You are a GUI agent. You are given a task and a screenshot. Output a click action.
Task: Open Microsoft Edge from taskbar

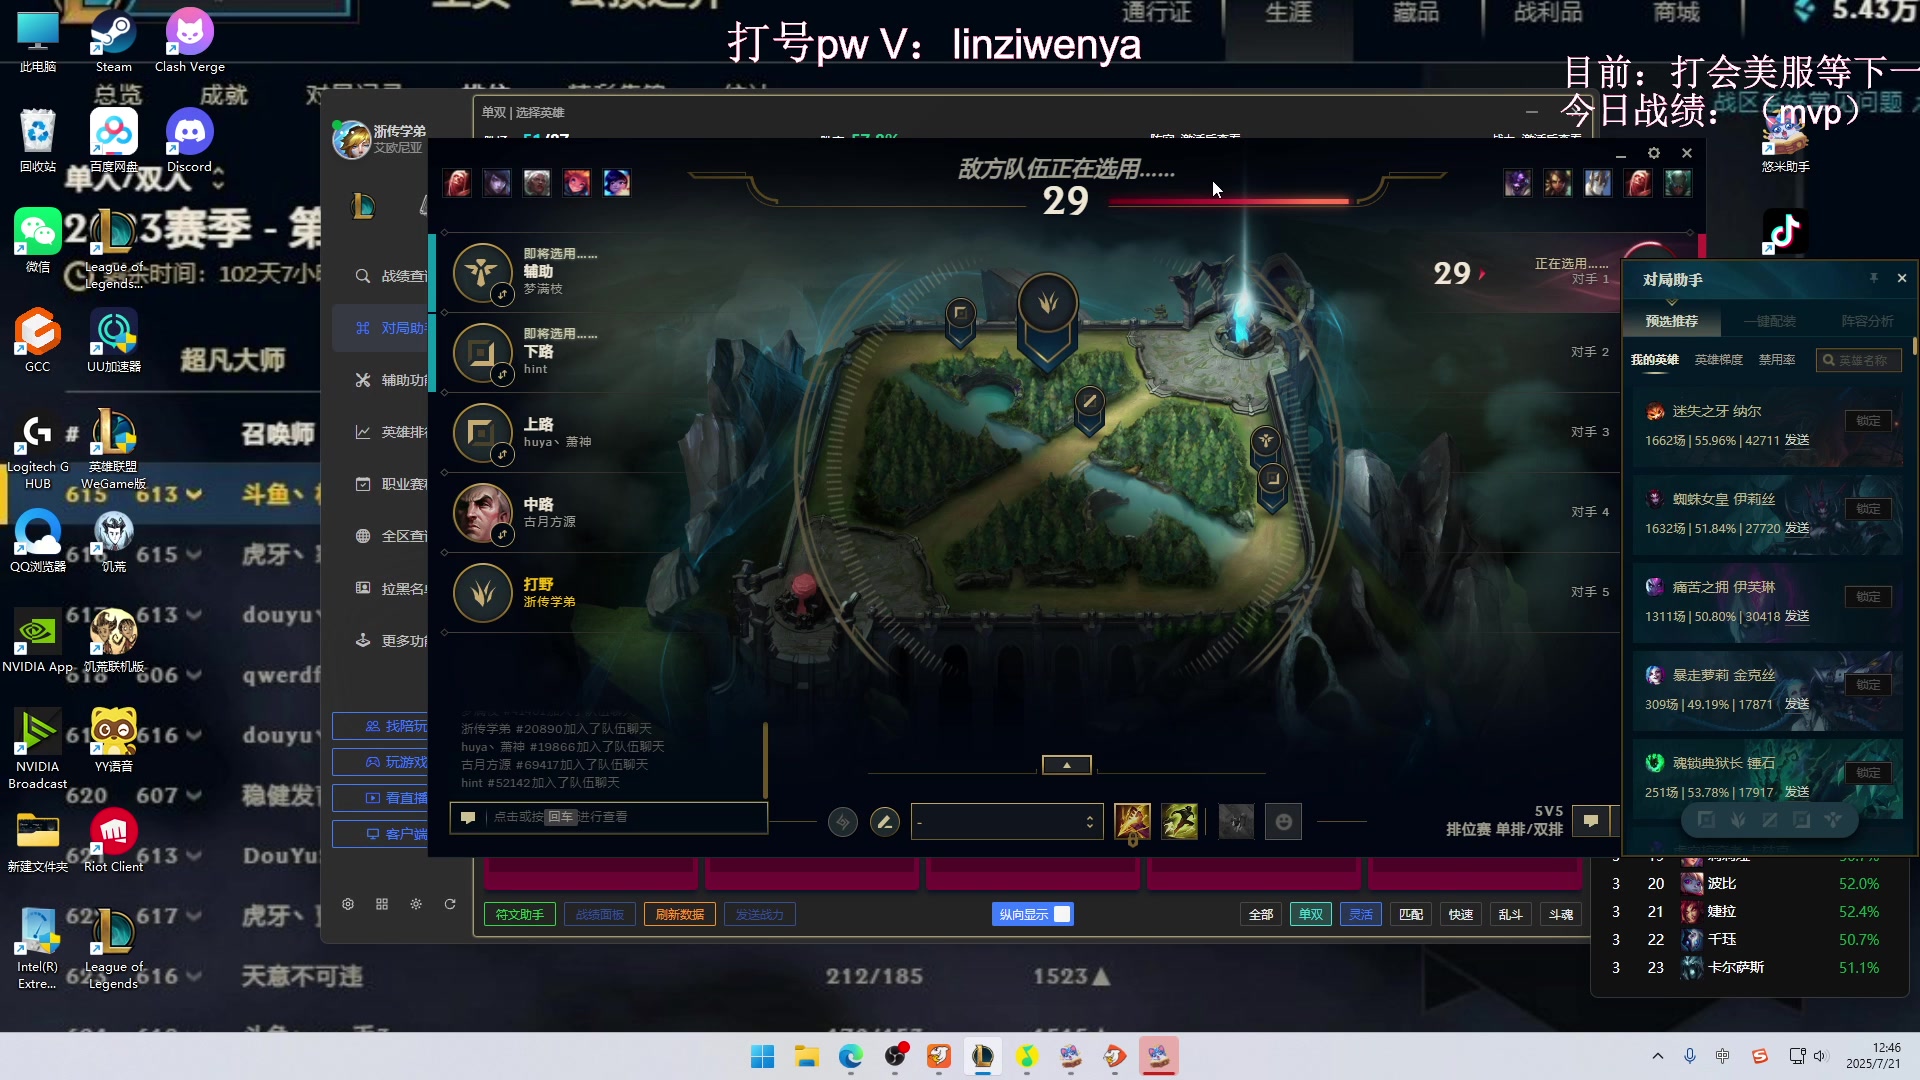[x=850, y=1056]
